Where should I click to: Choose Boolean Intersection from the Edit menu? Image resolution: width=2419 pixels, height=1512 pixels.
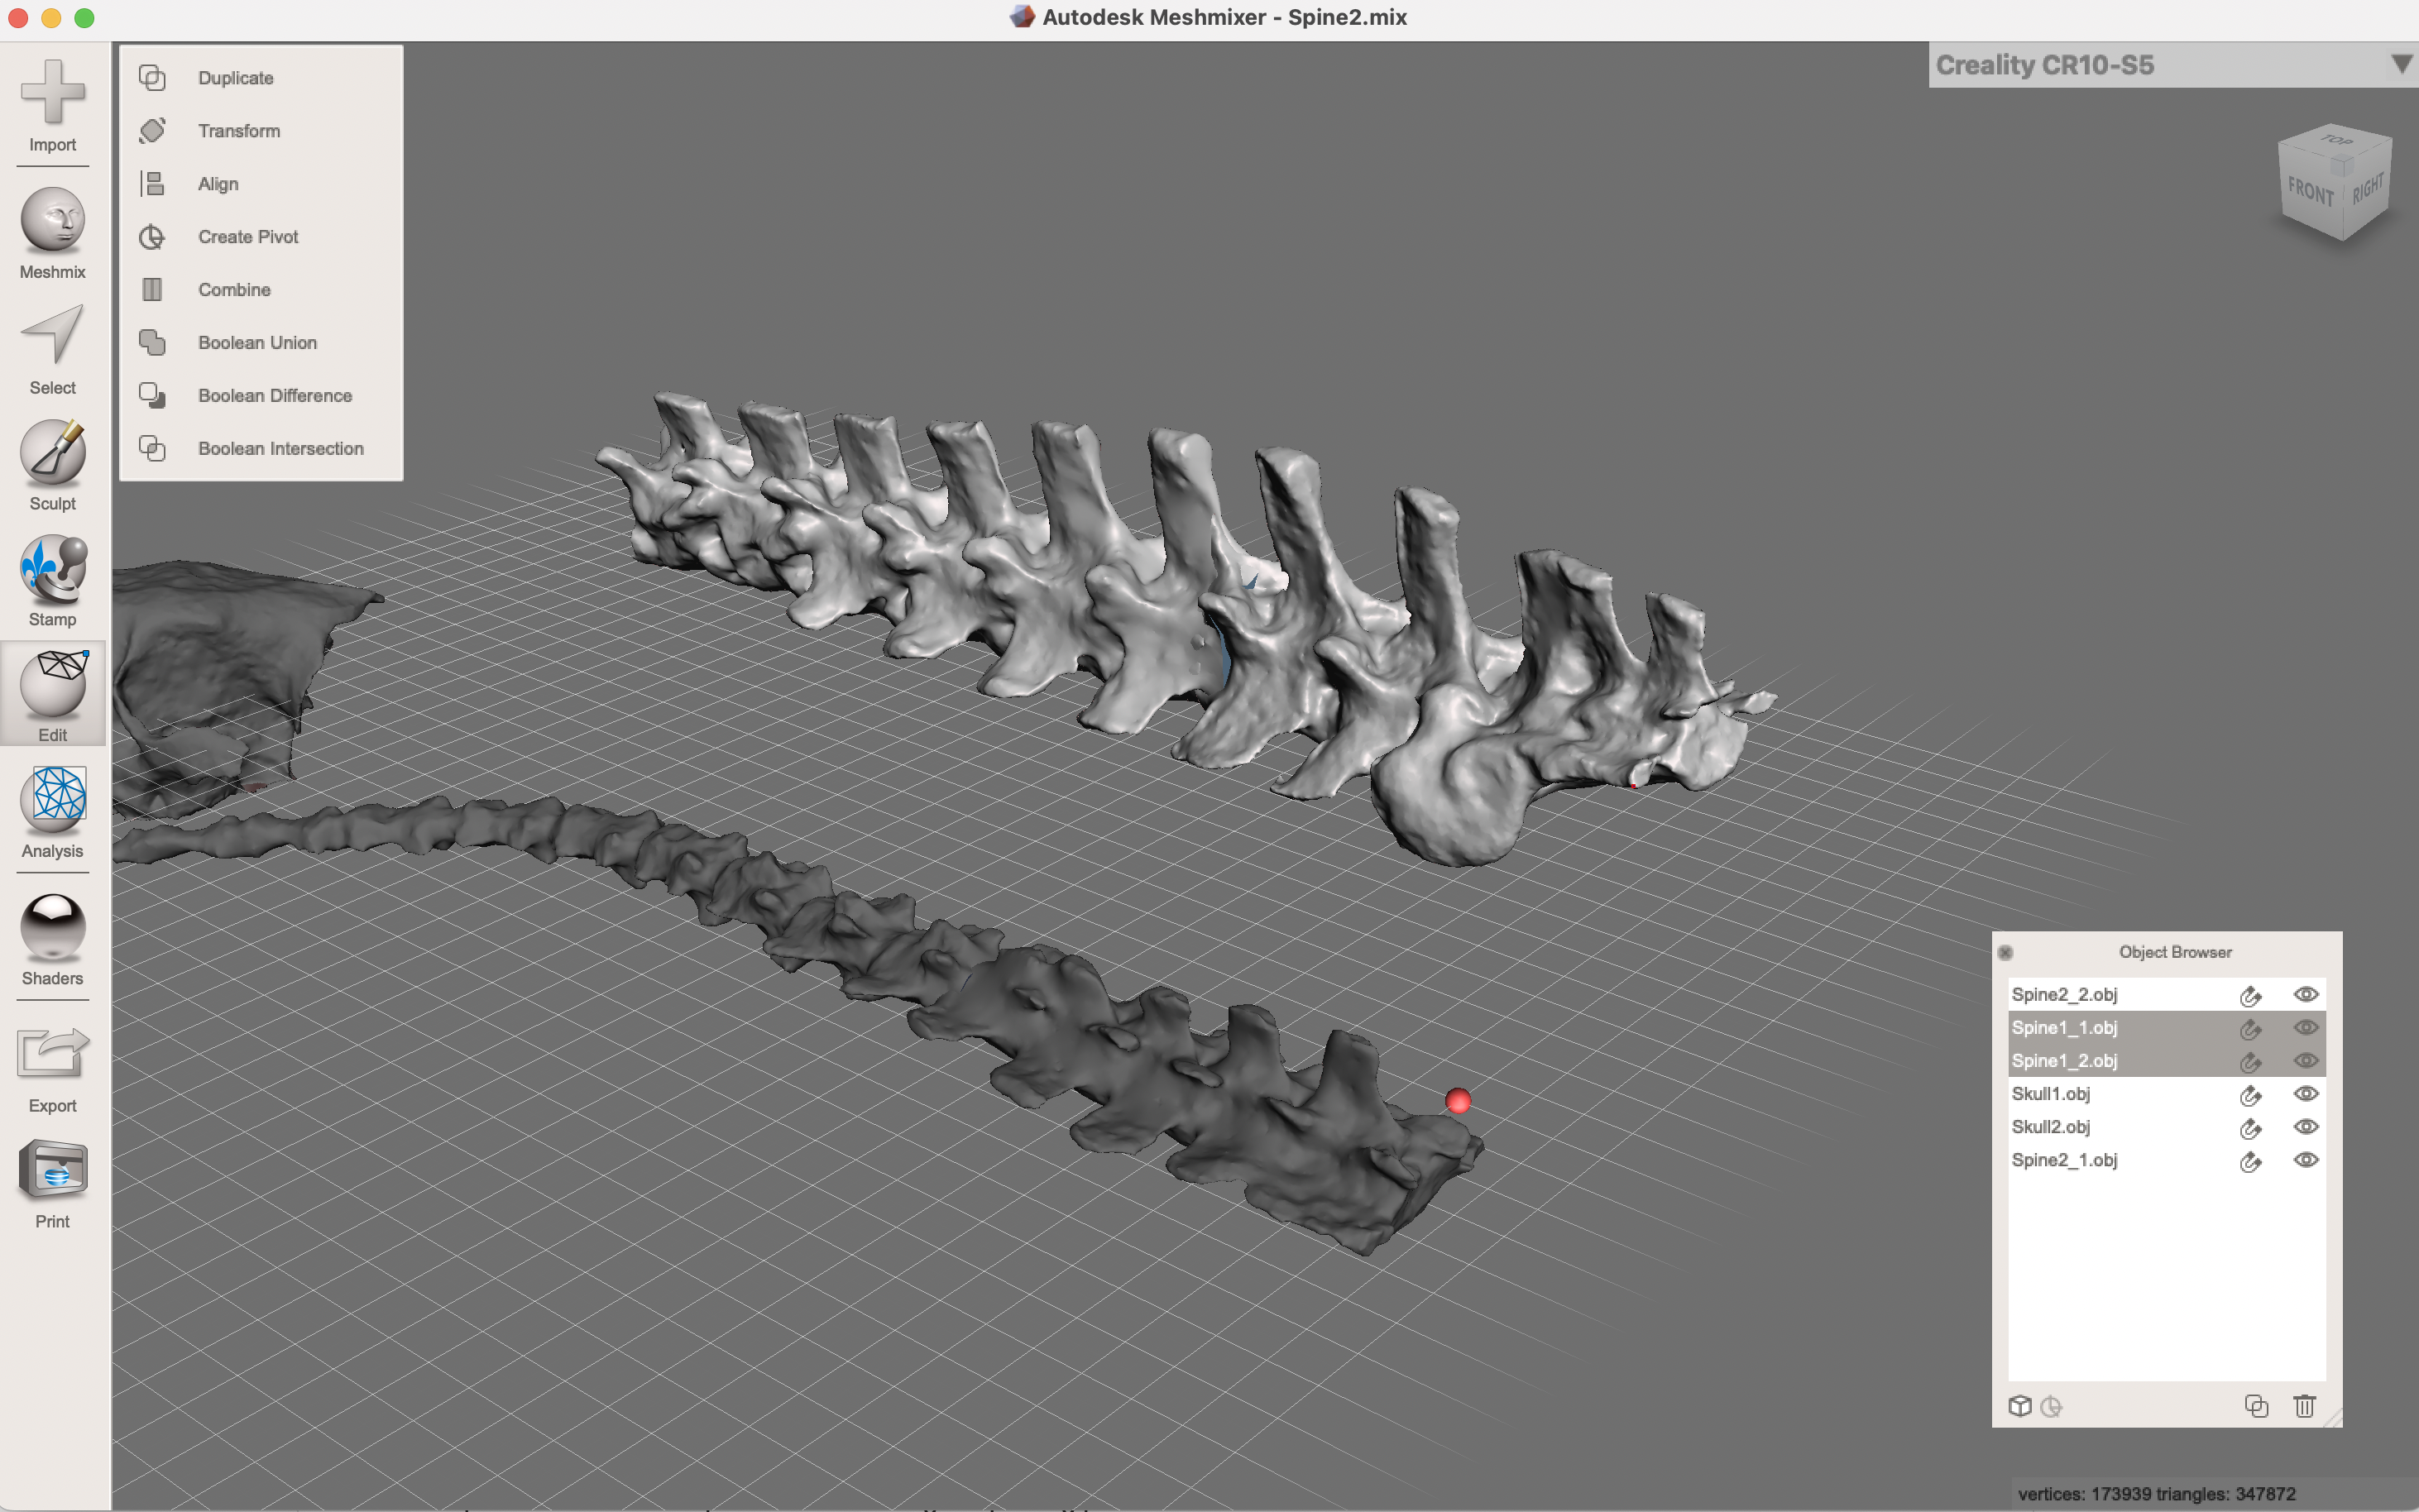pyautogui.click(x=281, y=449)
